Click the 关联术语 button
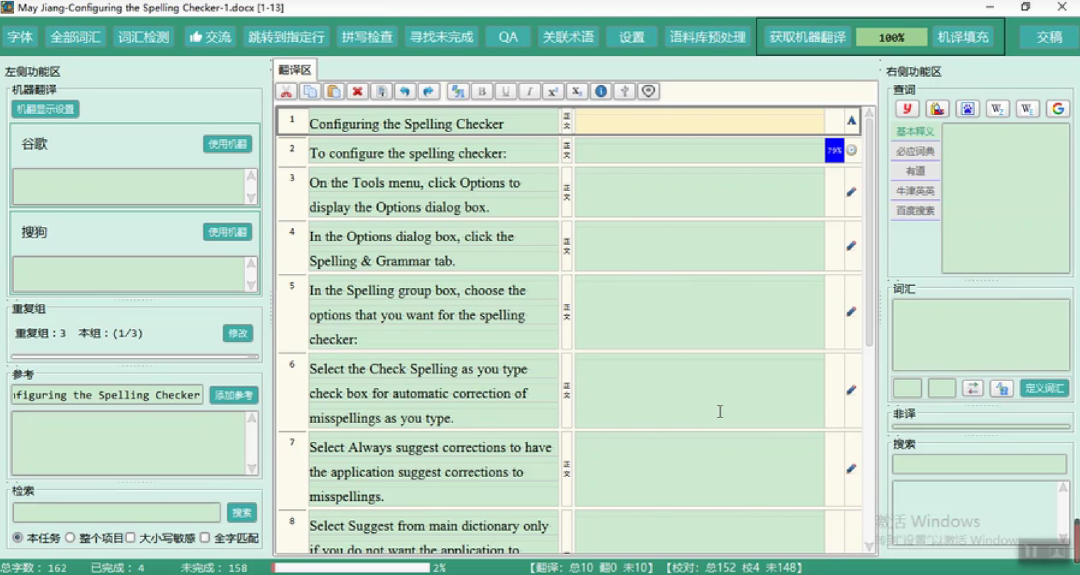Image resolution: width=1080 pixels, height=575 pixels. click(x=568, y=37)
